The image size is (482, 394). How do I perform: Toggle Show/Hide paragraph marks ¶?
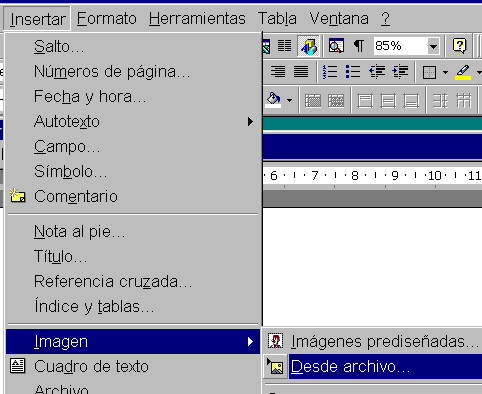[x=359, y=46]
